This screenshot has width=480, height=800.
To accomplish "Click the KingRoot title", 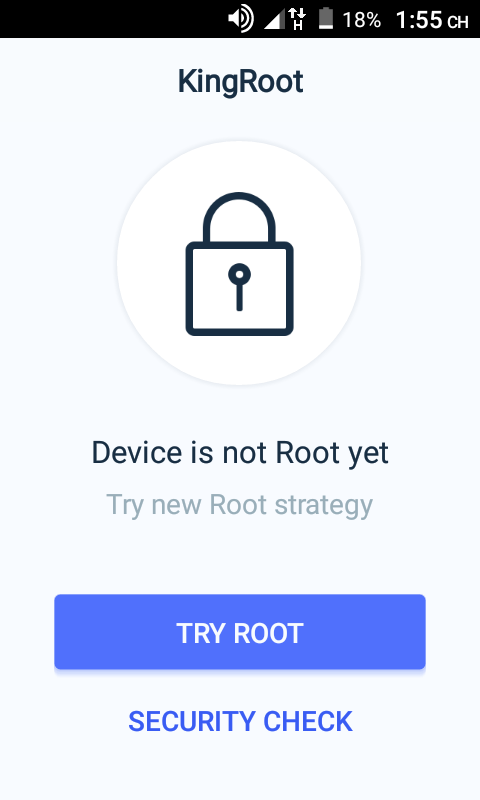I will click(x=240, y=82).
